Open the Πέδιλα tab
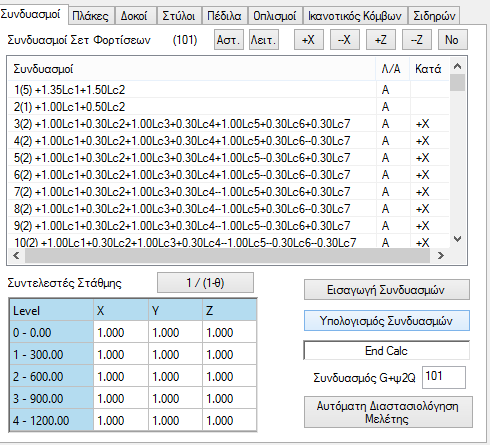Screen dimensions: 490x445 pos(224,16)
